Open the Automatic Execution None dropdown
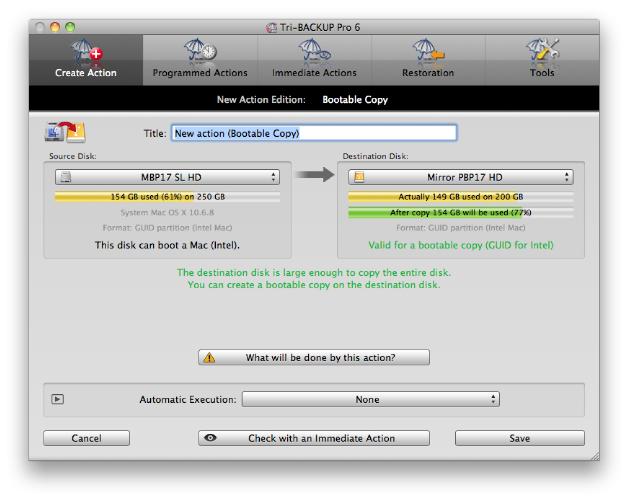Image resolution: width=628 pixels, height=500 pixels. point(370,399)
